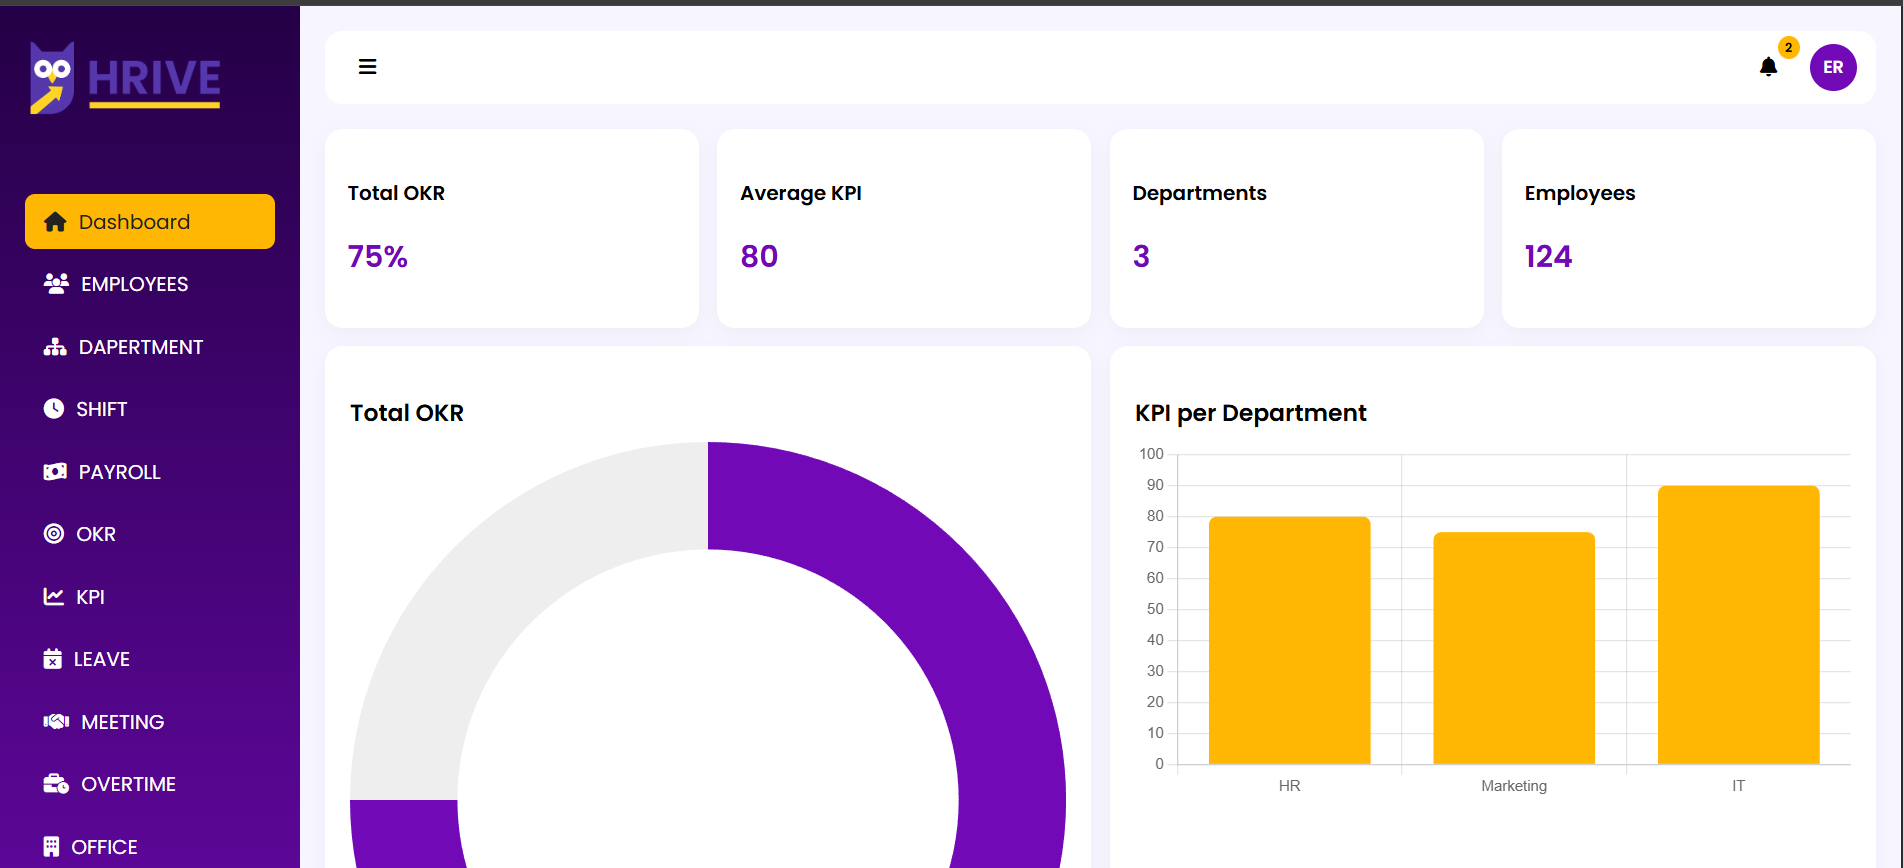
Task: Open the ER user avatar menu
Action: click(x=1833, y=67)
